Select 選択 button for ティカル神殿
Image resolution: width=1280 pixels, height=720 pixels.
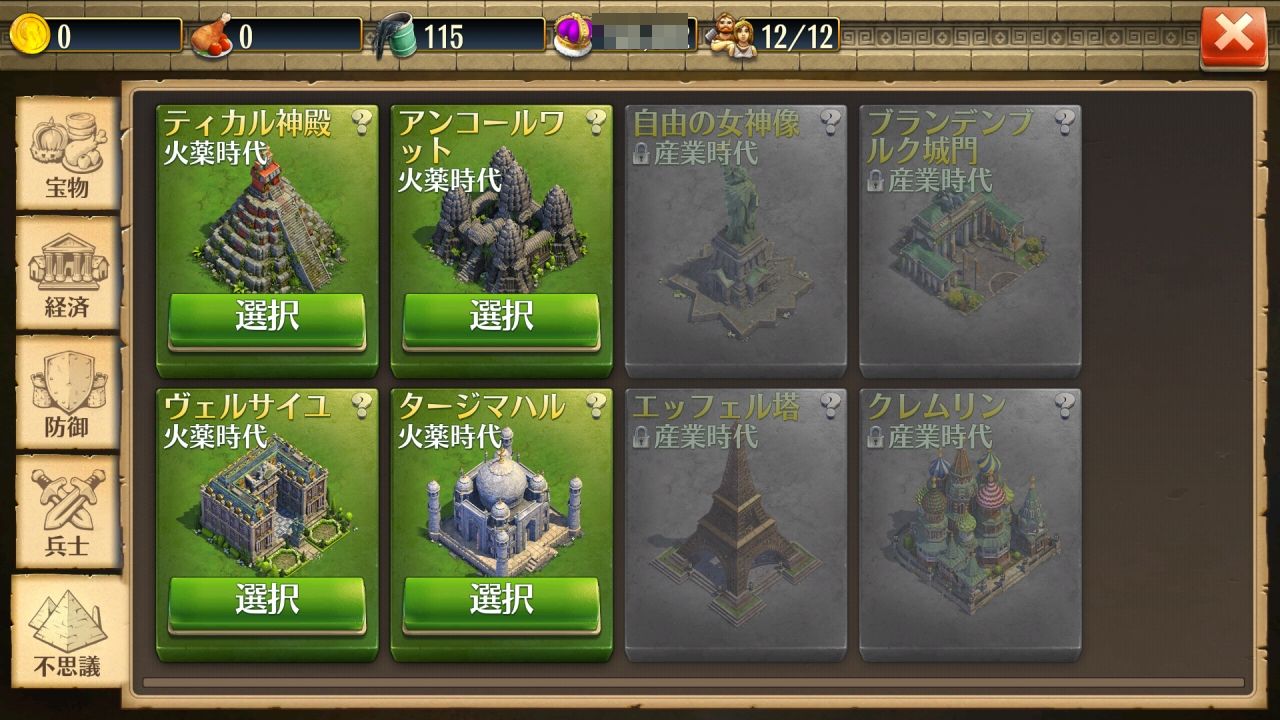coord(267,320)
